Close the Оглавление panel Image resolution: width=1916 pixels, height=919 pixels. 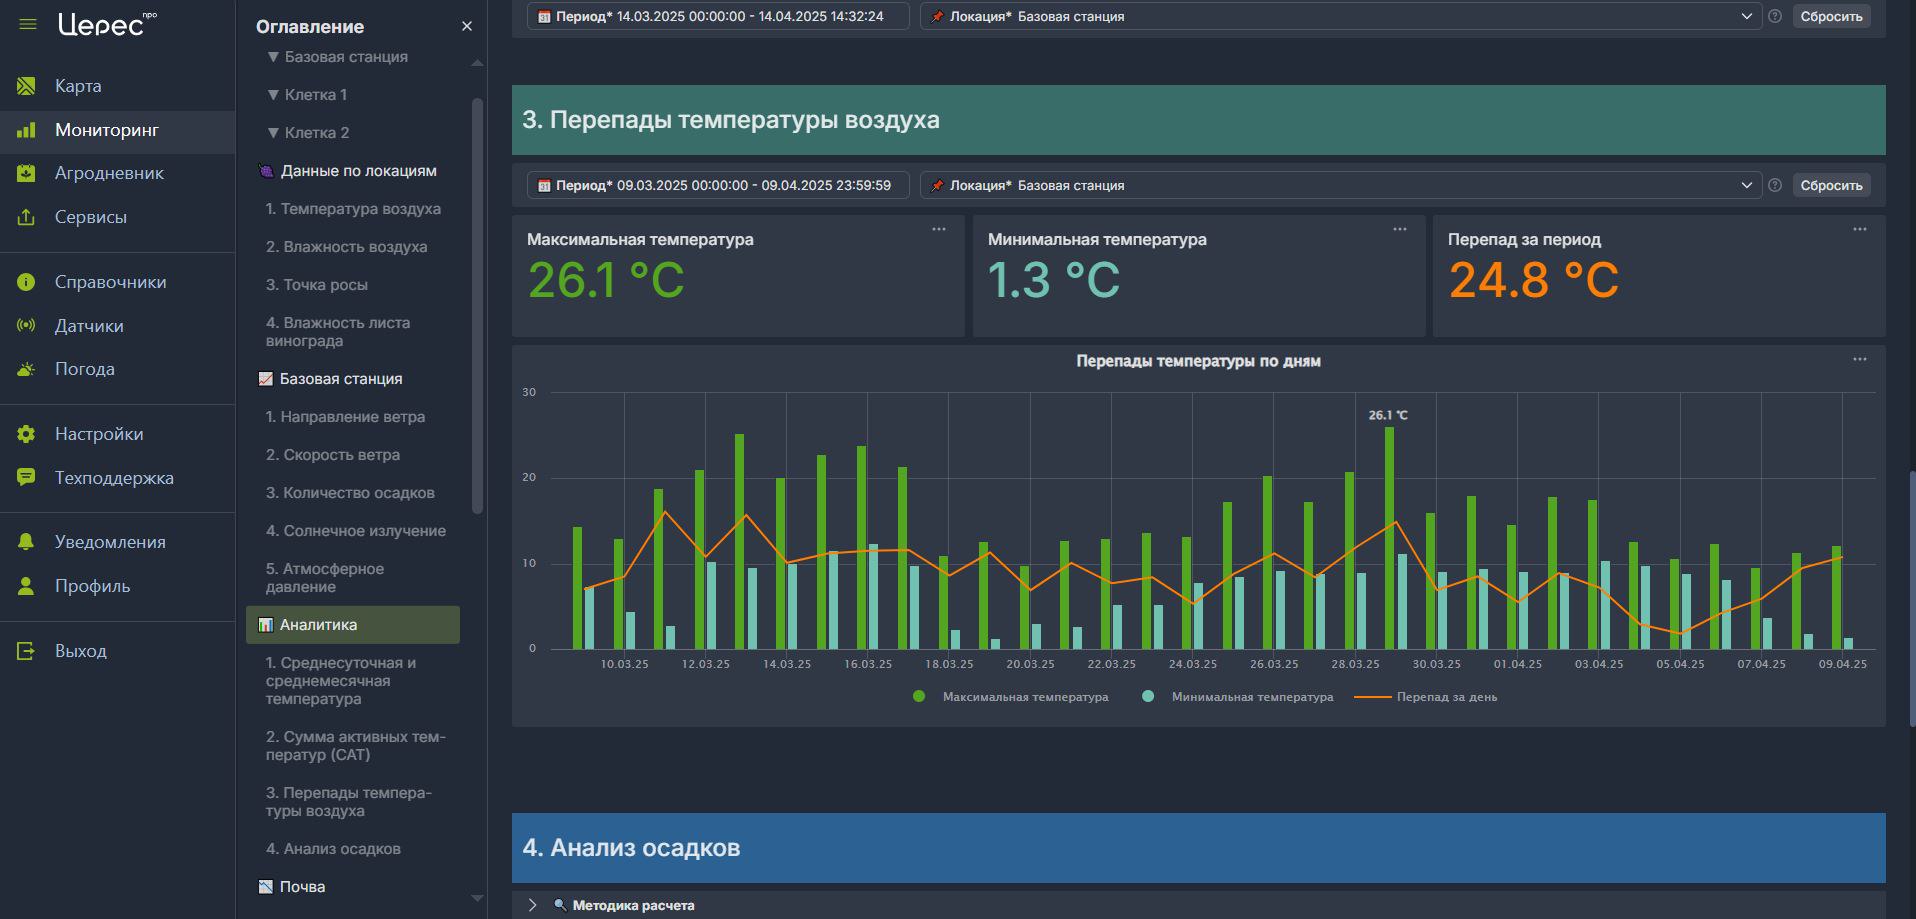[x=466, y=27]
